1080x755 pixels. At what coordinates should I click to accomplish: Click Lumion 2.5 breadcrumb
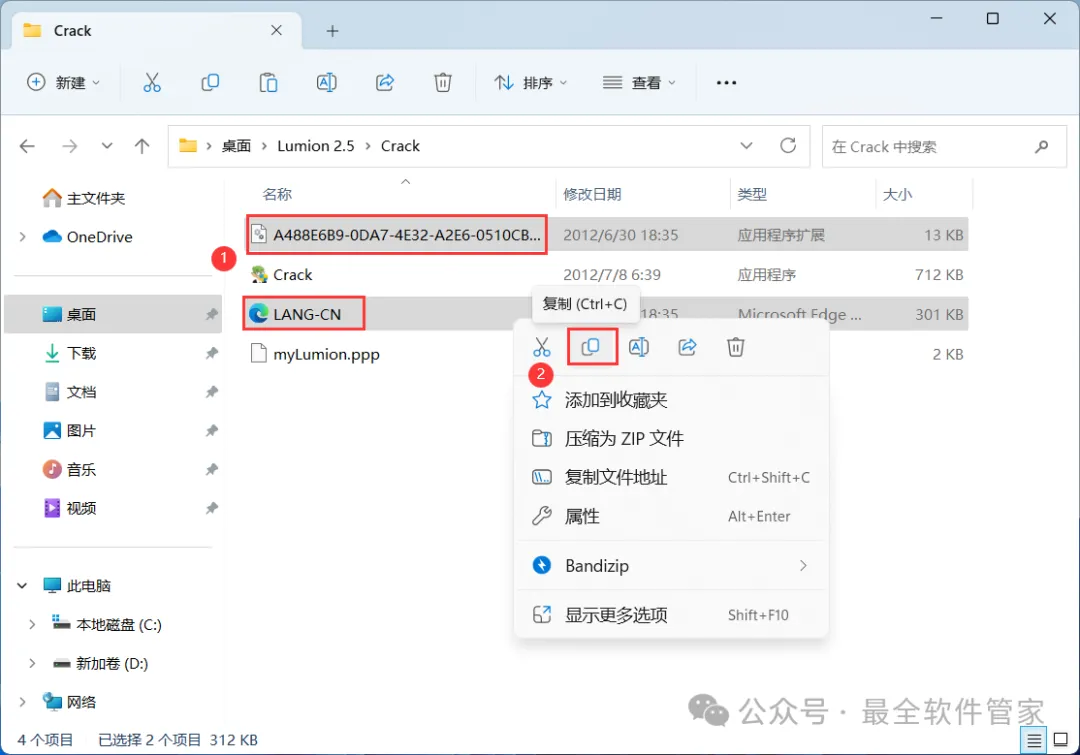(x=315, y=146)
